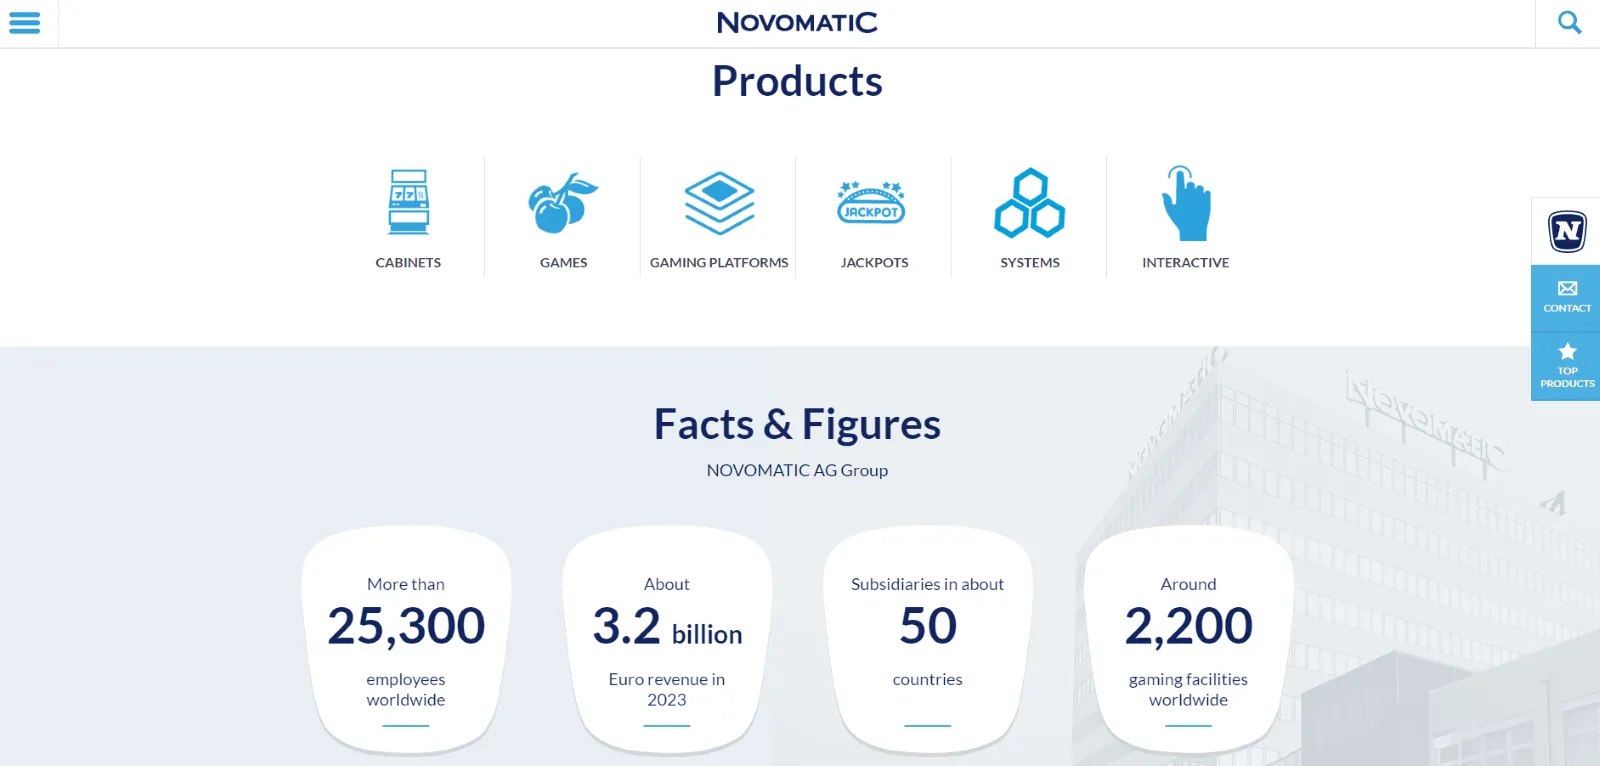Select the 50 countries subsidiaries card

[x=928, y=640]
